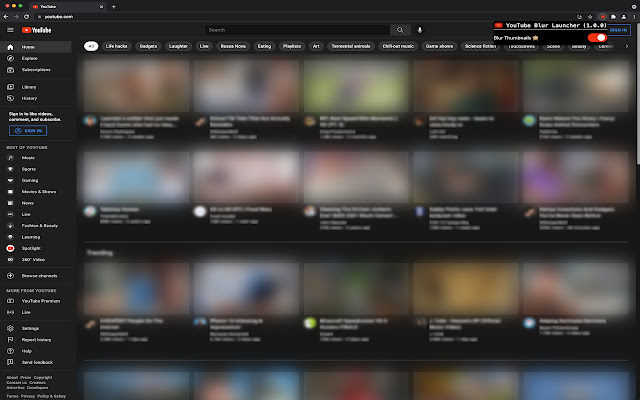Click the search magnifier button
The width and height of the screenshot is (640, 400).
point(400,30)
